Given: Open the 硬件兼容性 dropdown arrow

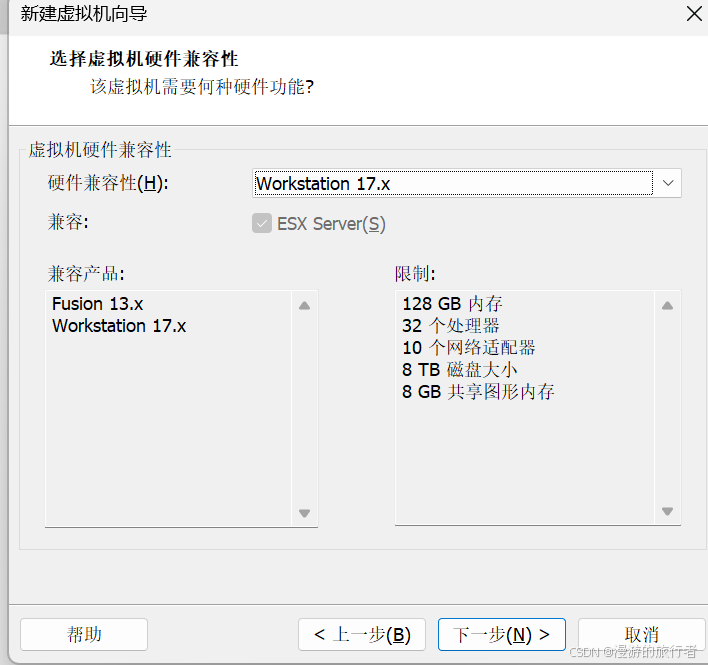Looking at the screenshot, I should [668, 183].
